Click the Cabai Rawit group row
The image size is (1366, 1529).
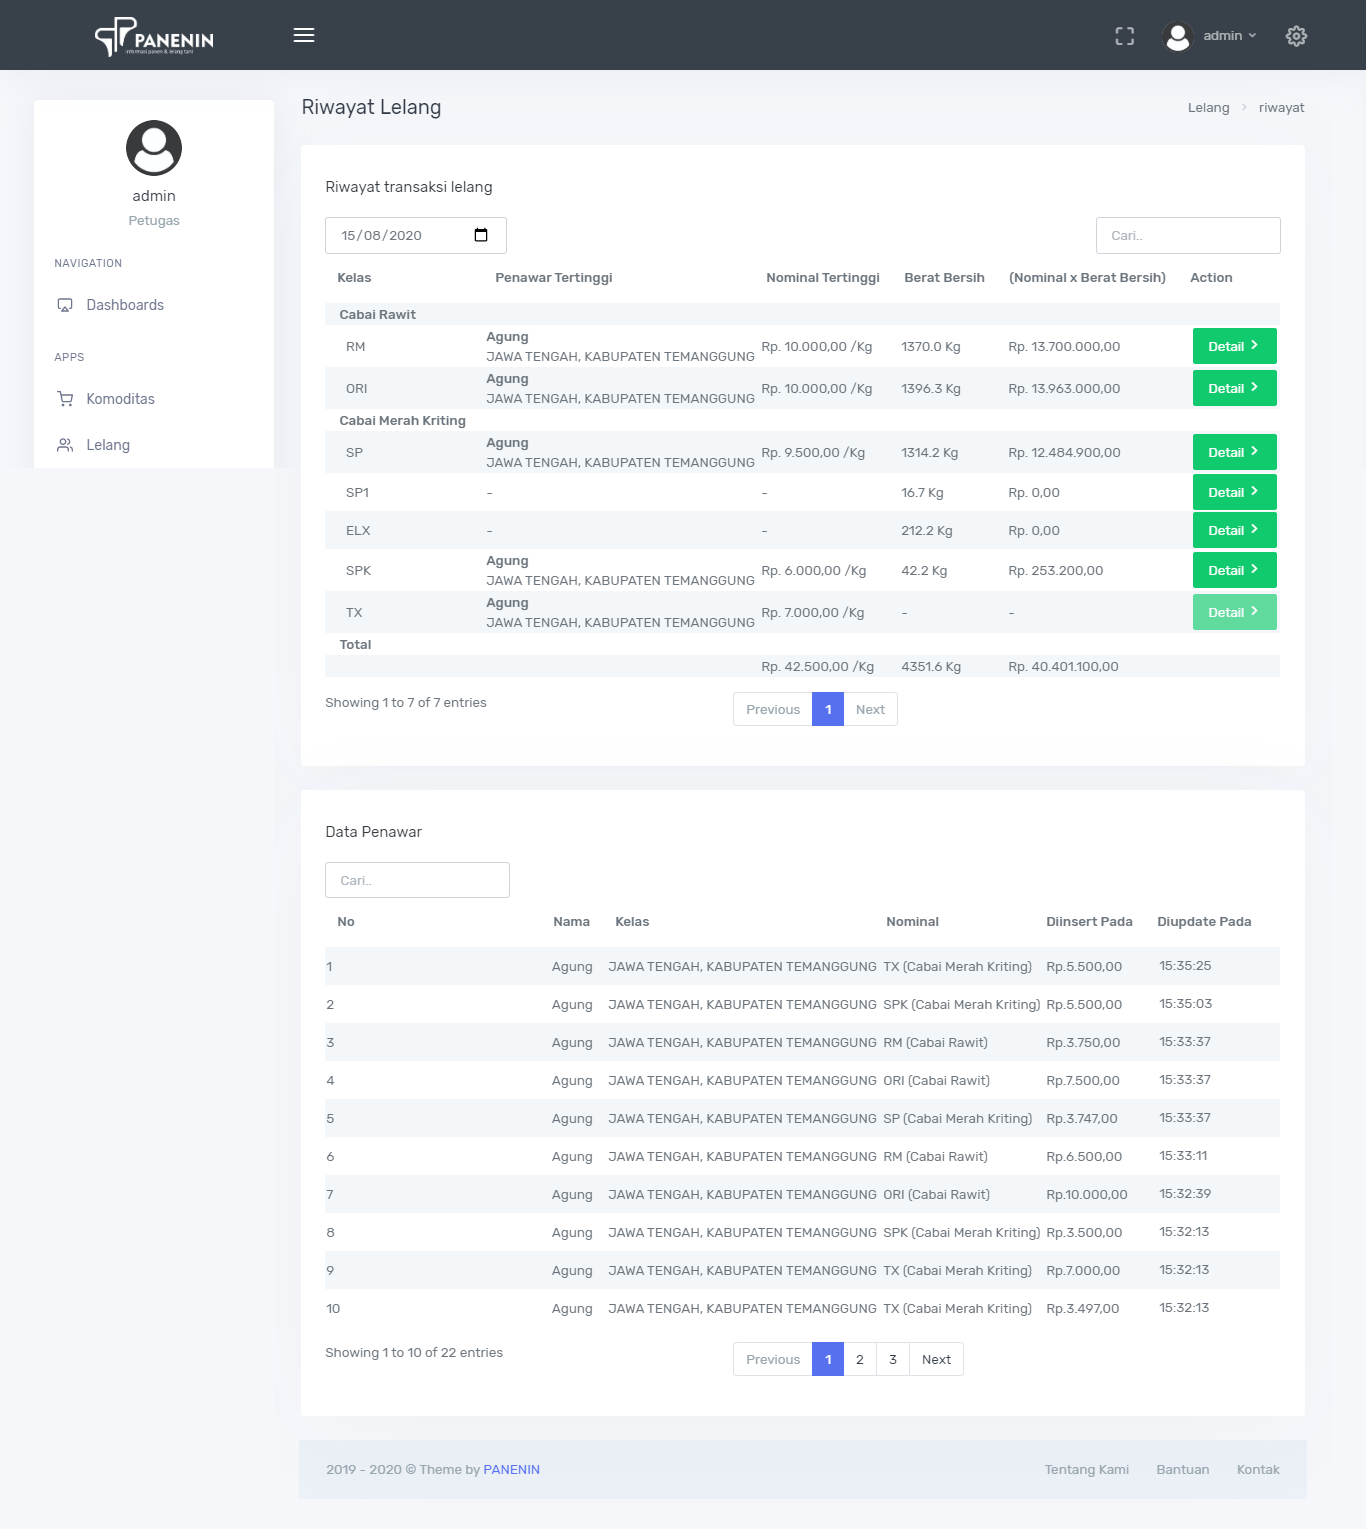click(802, 314)
